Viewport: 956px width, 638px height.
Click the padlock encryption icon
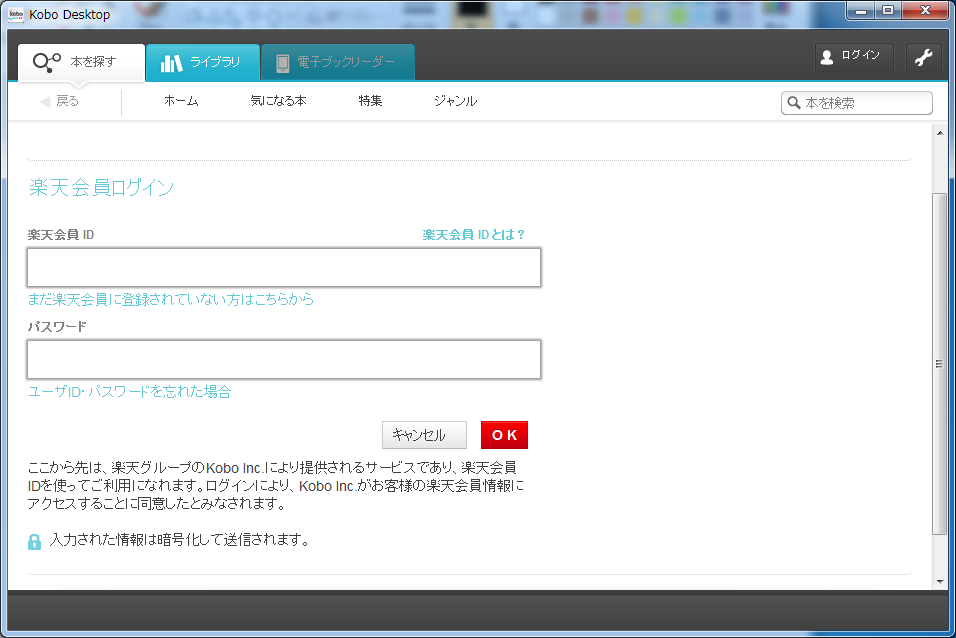(34, 542)
